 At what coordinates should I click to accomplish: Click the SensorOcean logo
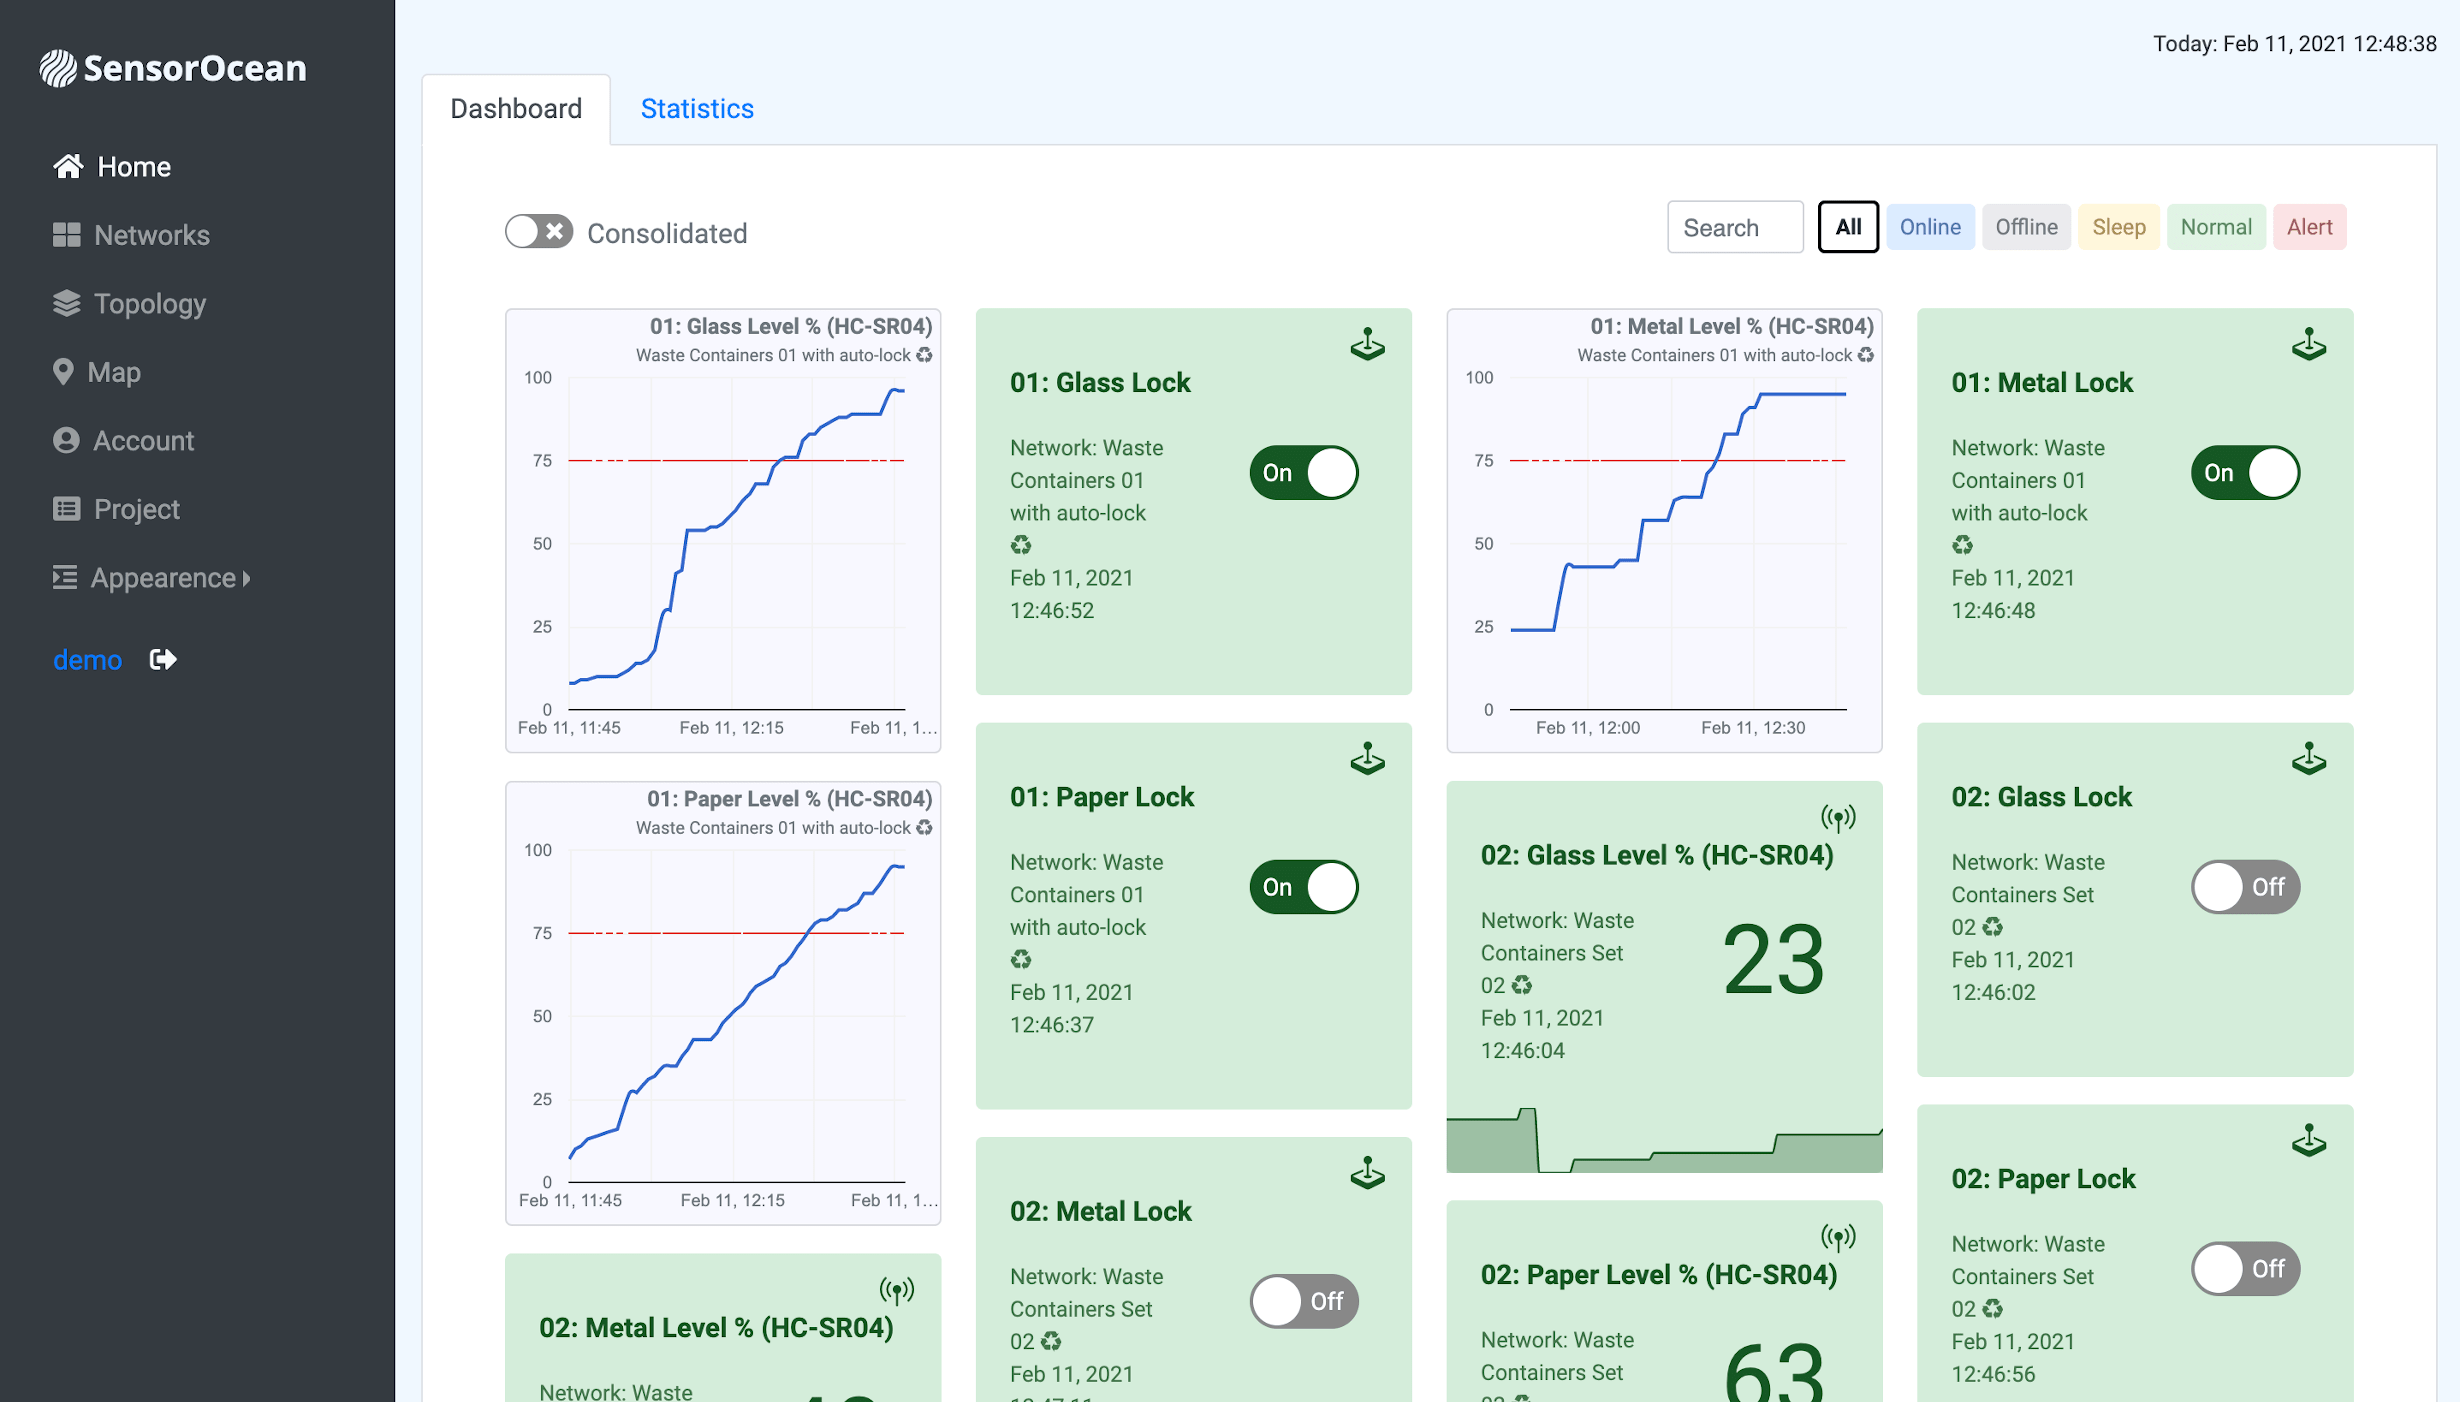click(x=173, y=68)
